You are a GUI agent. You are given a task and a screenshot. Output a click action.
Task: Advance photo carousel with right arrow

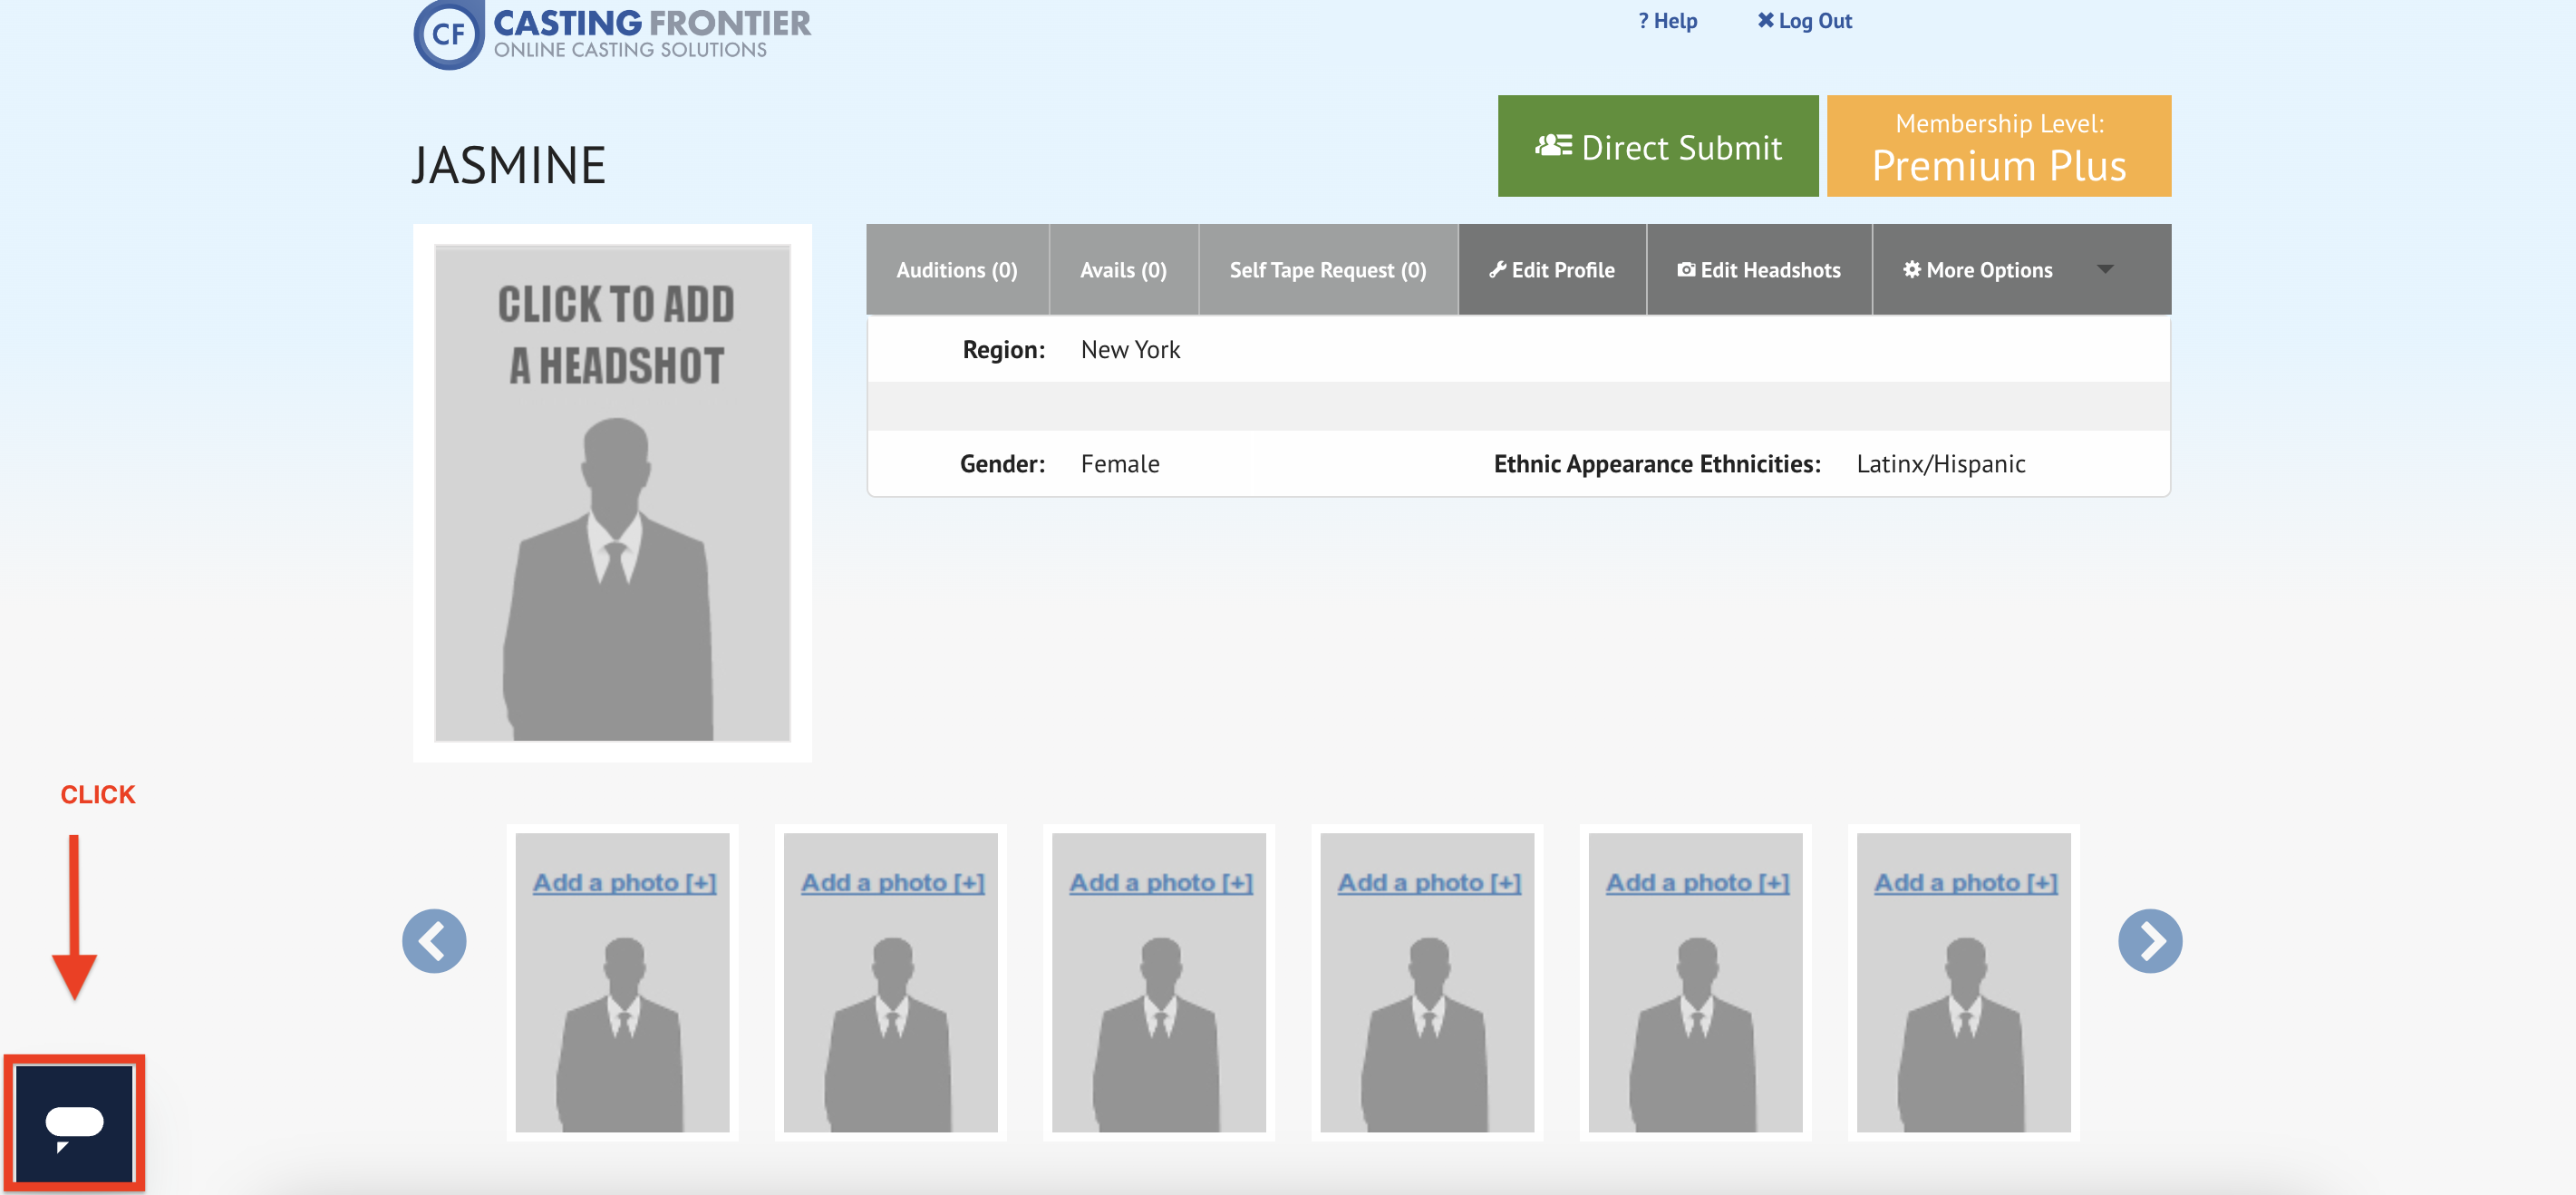(2149, 940)
